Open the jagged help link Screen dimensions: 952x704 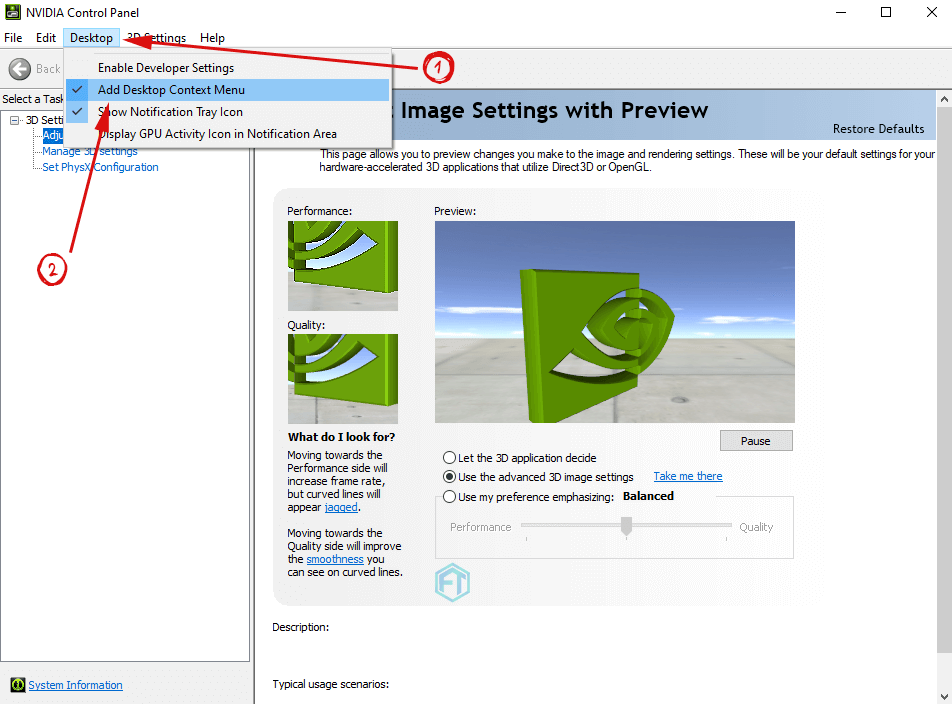pyautogui.click(x=341, y=507)
